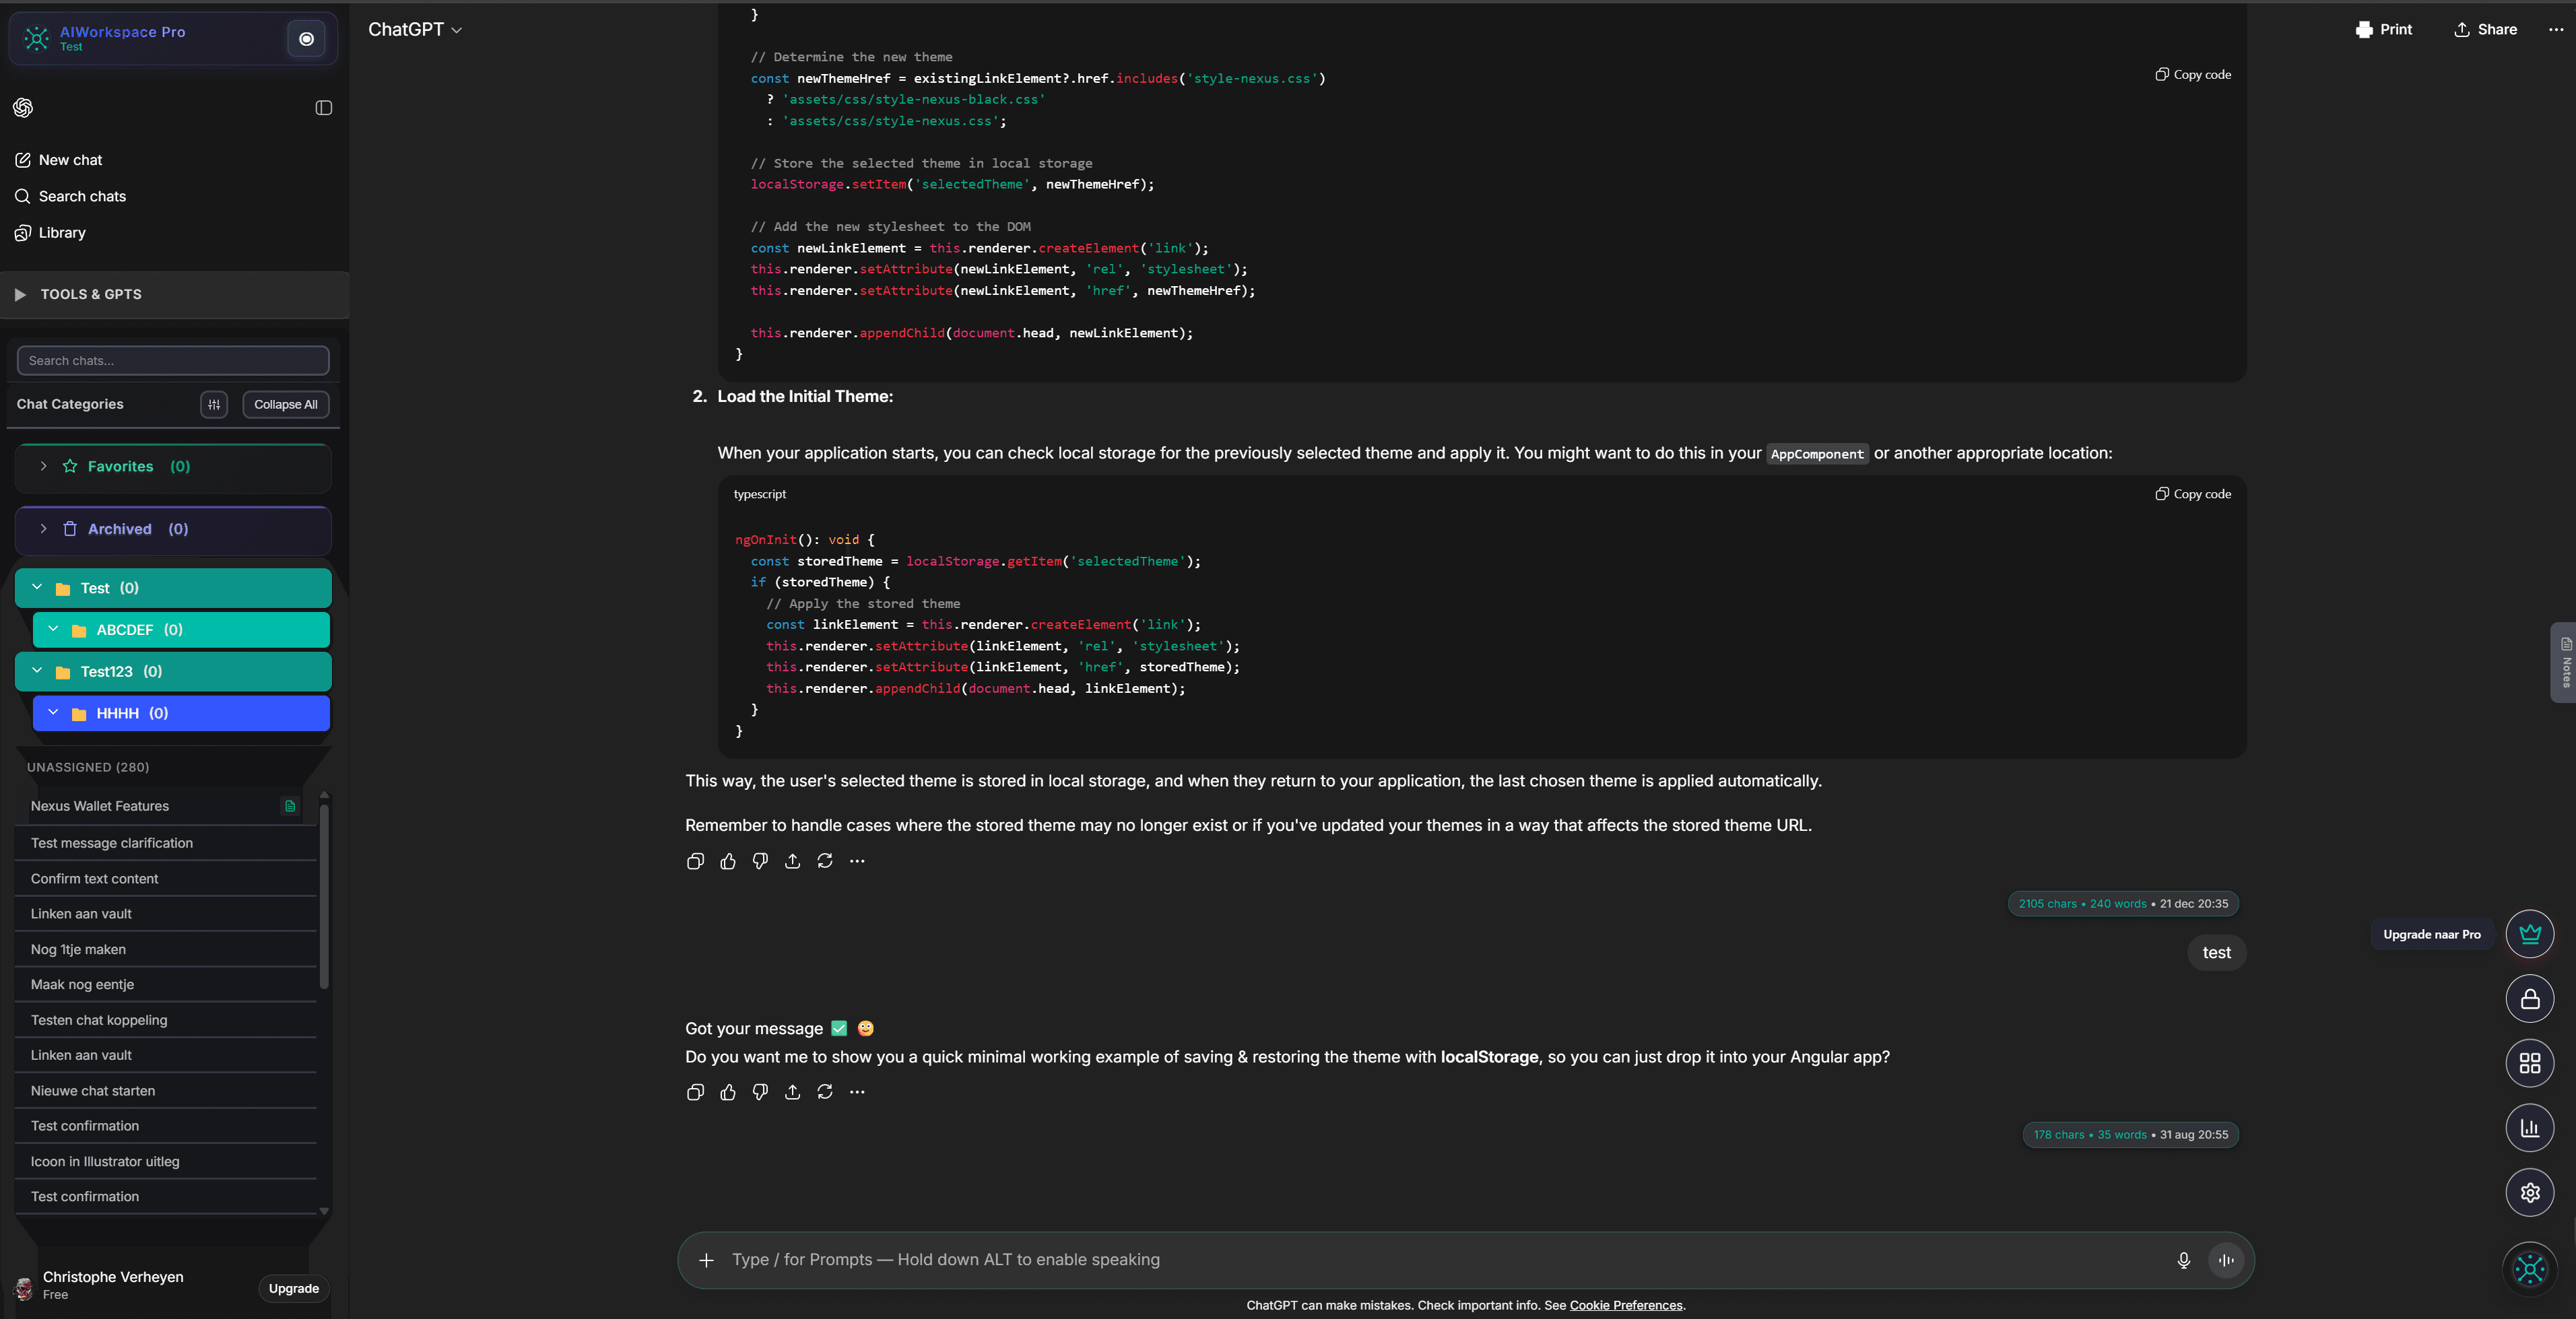Image resolution: width=2576 pixels, height=1319 pixels.
Task: Open the chat category filter sliders icon
Action: [x=213, y=404]
